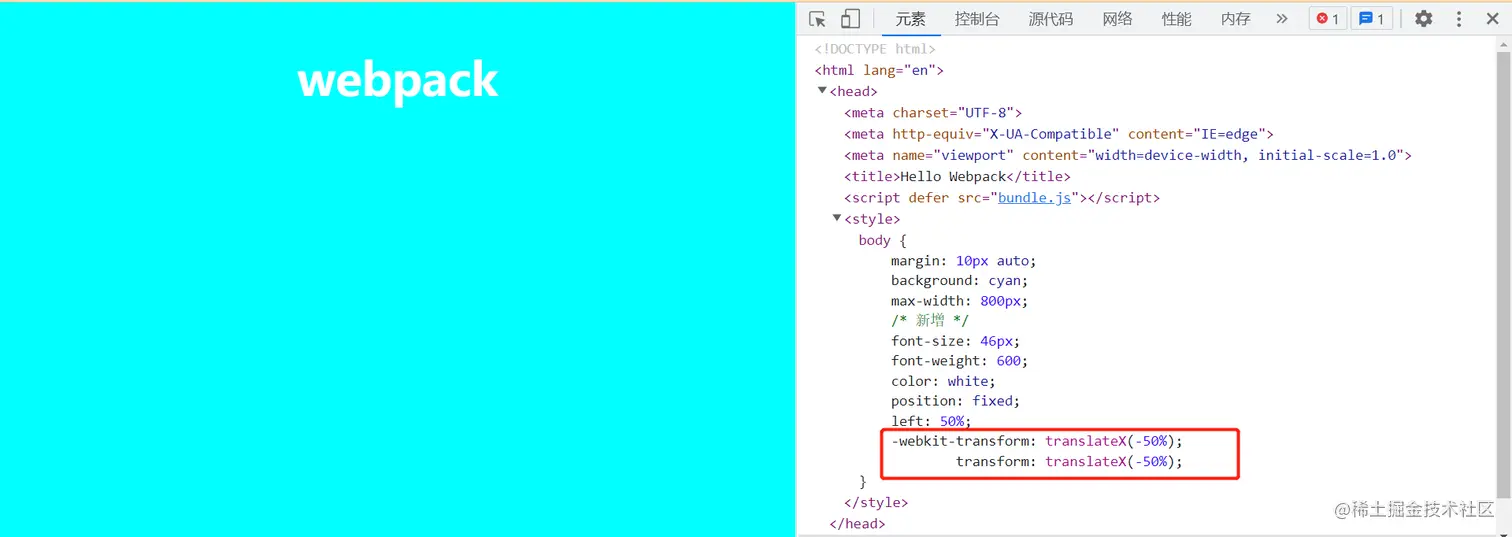
Task: Click the webpack heading on the page
Action: click(x=398, y=80)
